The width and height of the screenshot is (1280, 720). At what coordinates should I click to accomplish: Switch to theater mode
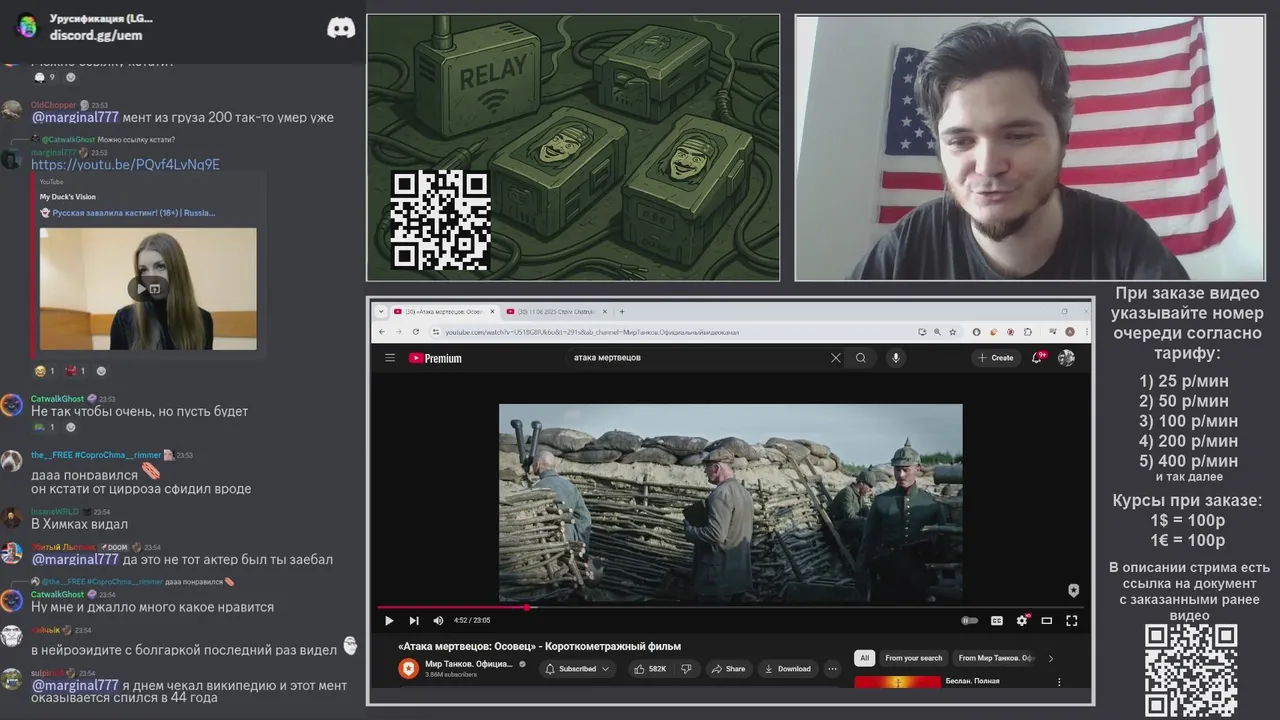tap(1047, 621)
